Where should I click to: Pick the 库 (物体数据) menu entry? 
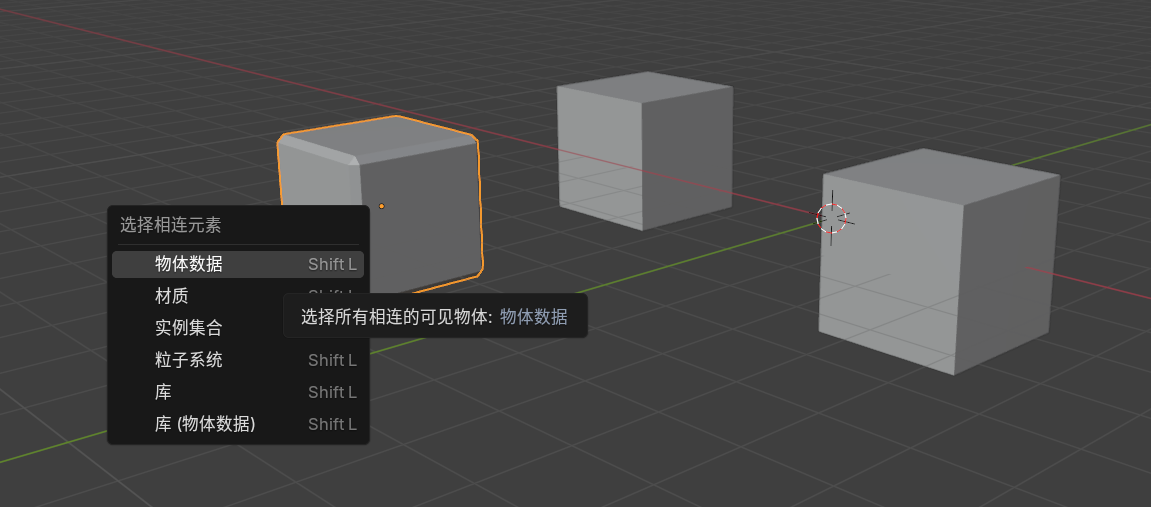coord(238,424)
